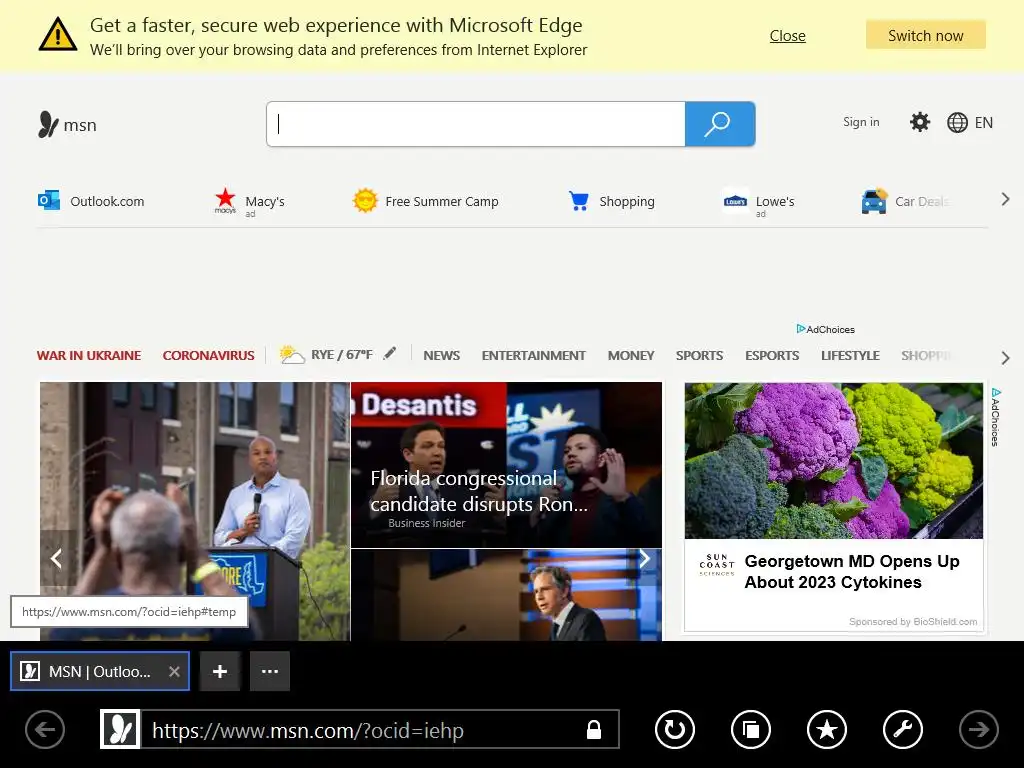Click the globe language icon
1024x768 pixels.
(957, 123)
